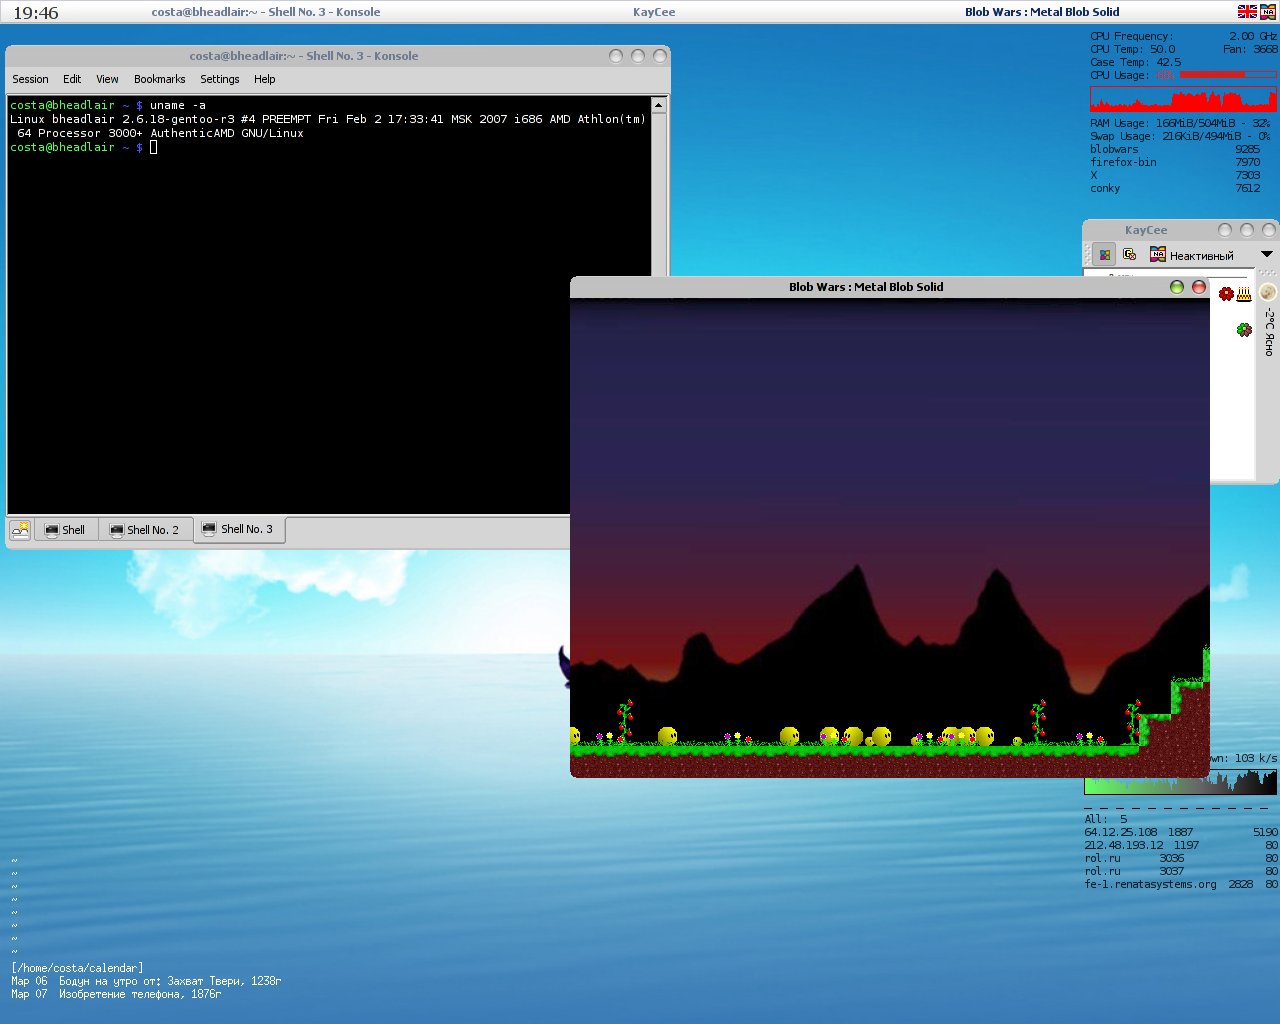Viewport: 1280px width, 1024px height.
Task: Click the moon weather icon in KayCee sidebar
Action: pos(1268,292)
